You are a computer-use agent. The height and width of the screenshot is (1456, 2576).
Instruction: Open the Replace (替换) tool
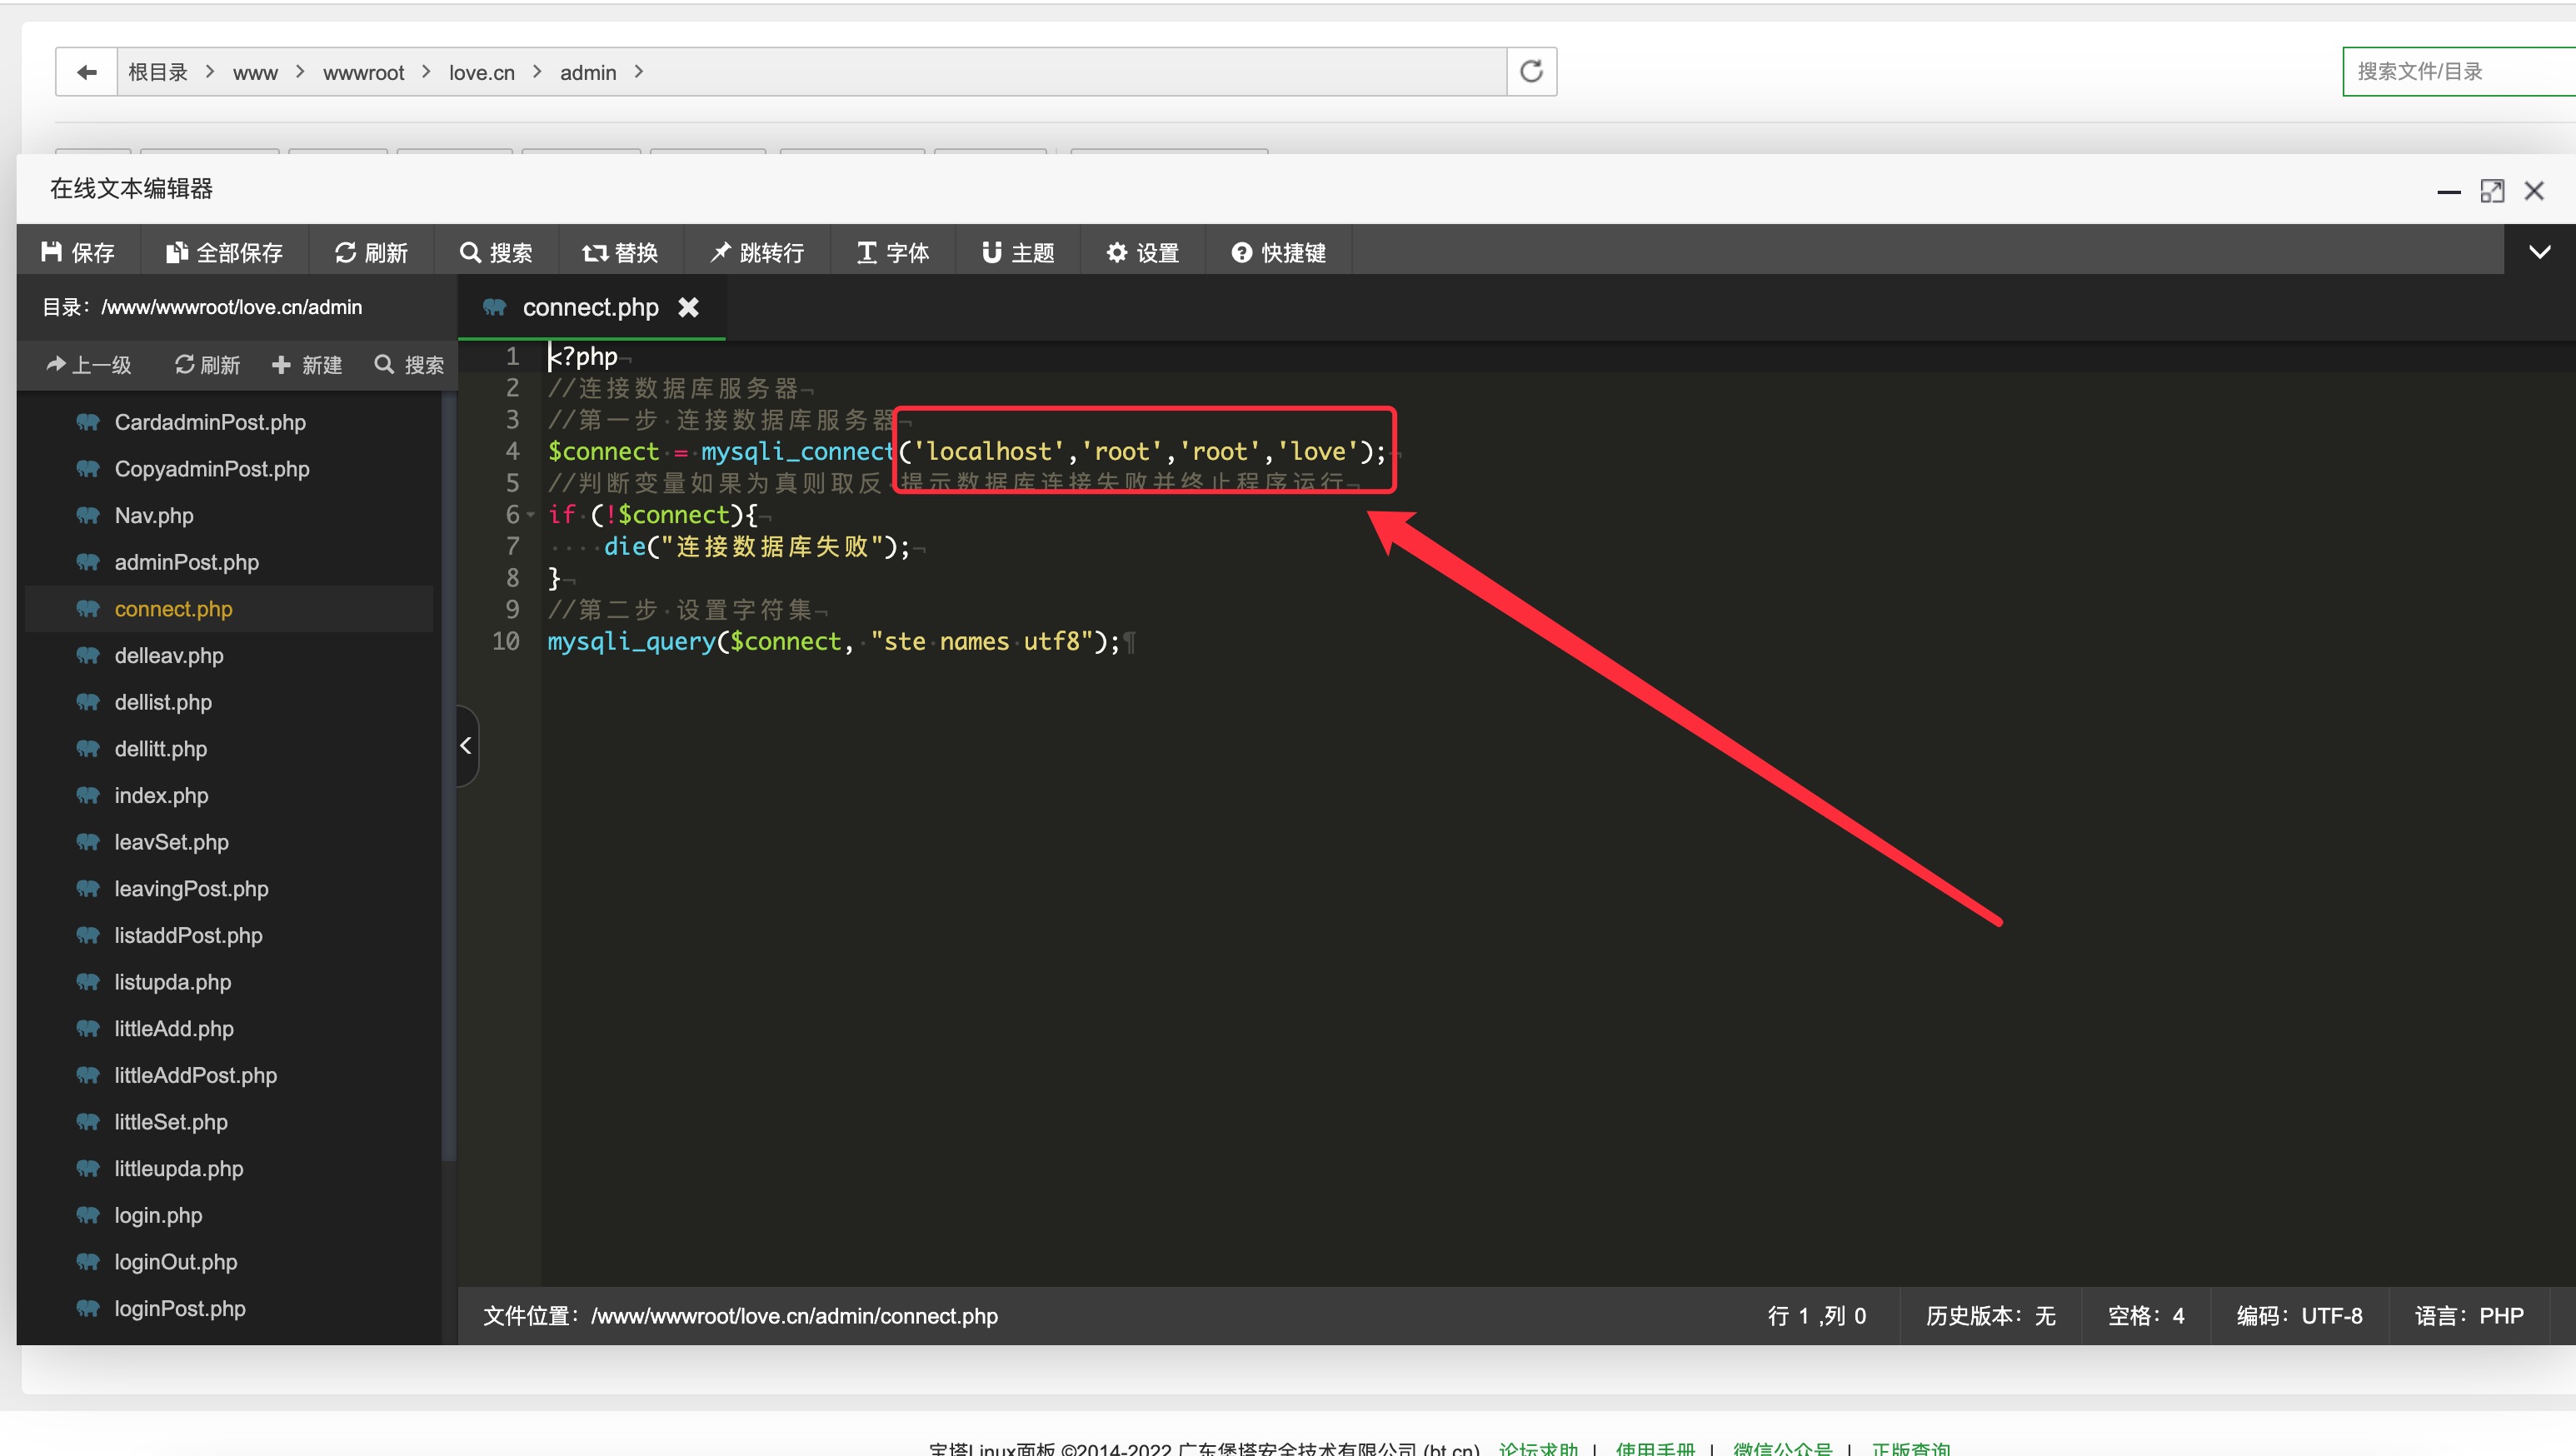620,252
